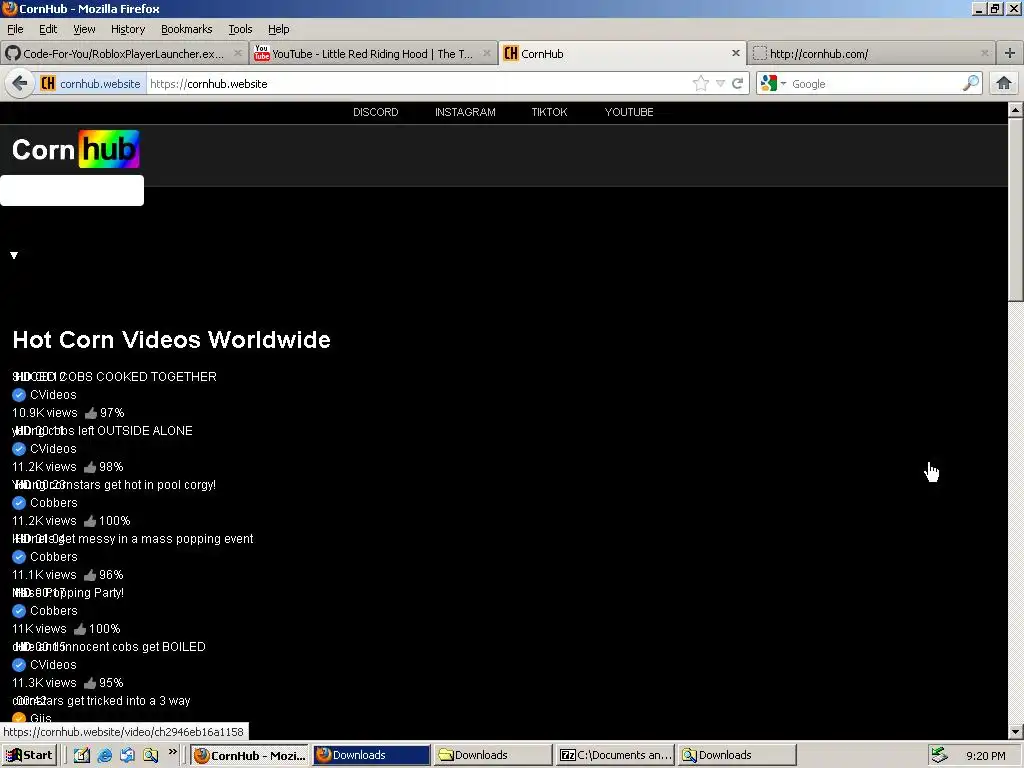The width and height of the screenshot is (1024, 768).
Task: Click the 9:20 PM clock
Action: pos(985,756)
